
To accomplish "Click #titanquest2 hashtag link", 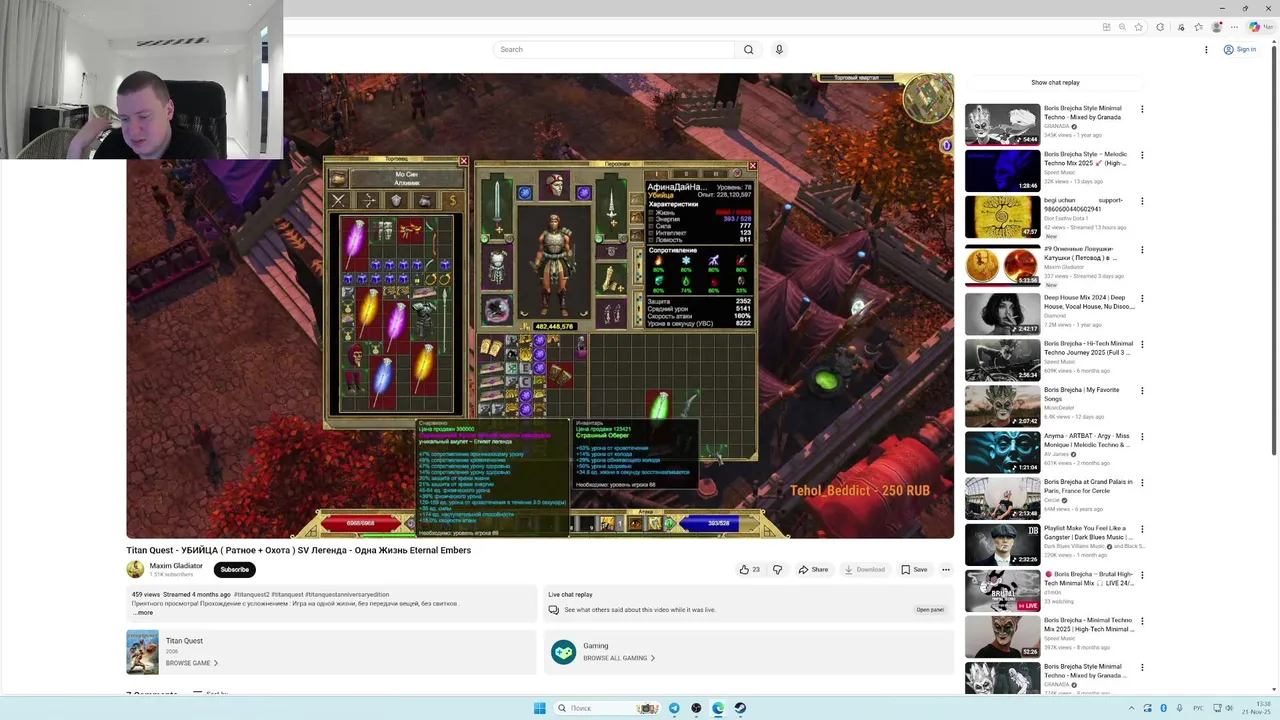I will point(253,594).
